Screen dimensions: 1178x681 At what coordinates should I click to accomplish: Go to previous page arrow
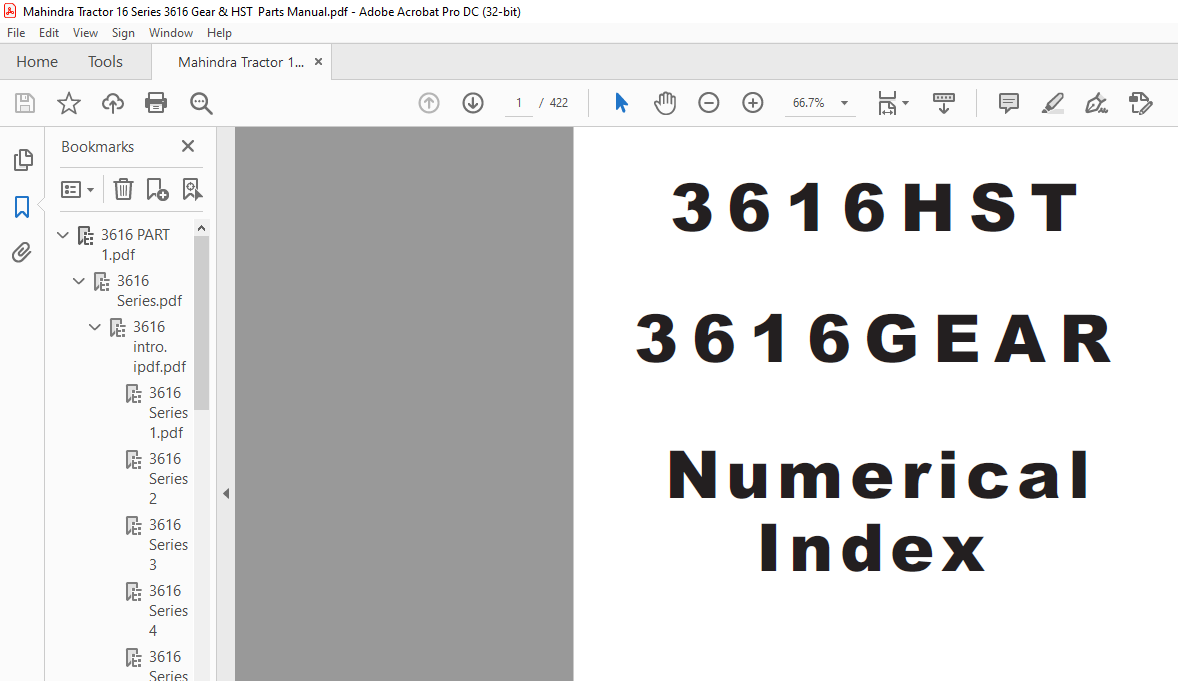tap(429, 103)
